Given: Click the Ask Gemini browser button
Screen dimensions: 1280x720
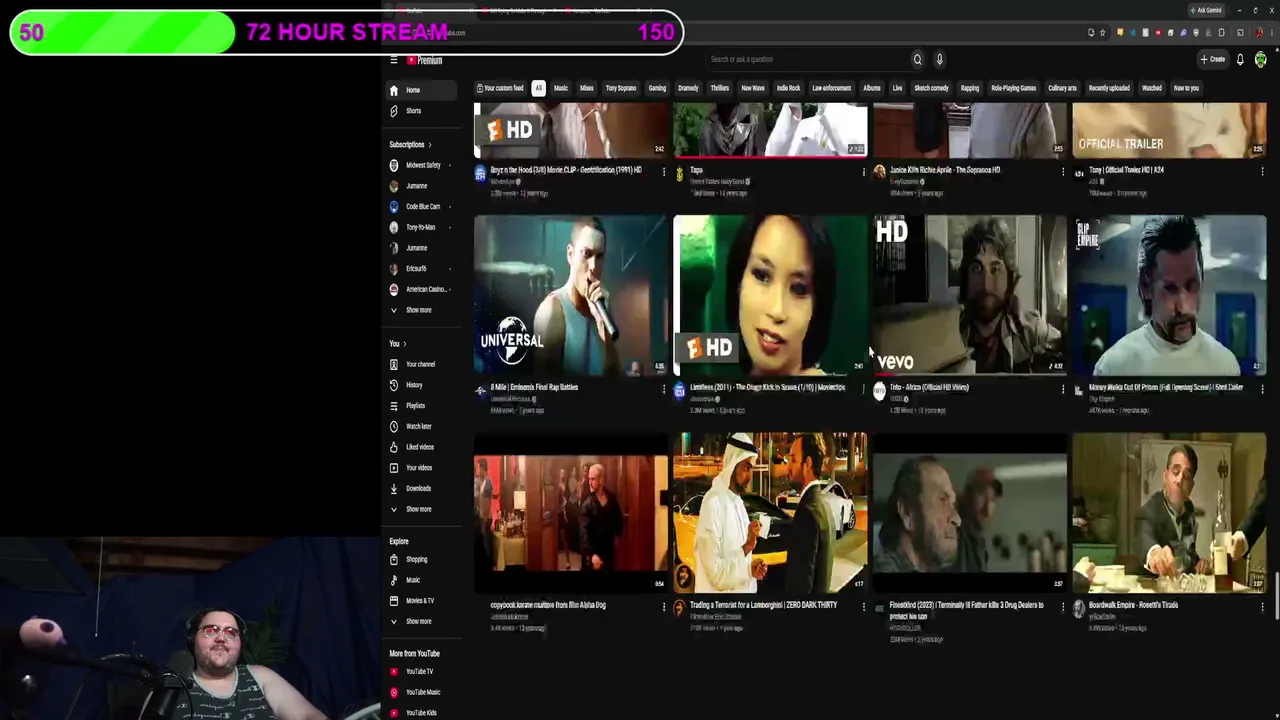Looking at the screenshot, I should 1206,10.
